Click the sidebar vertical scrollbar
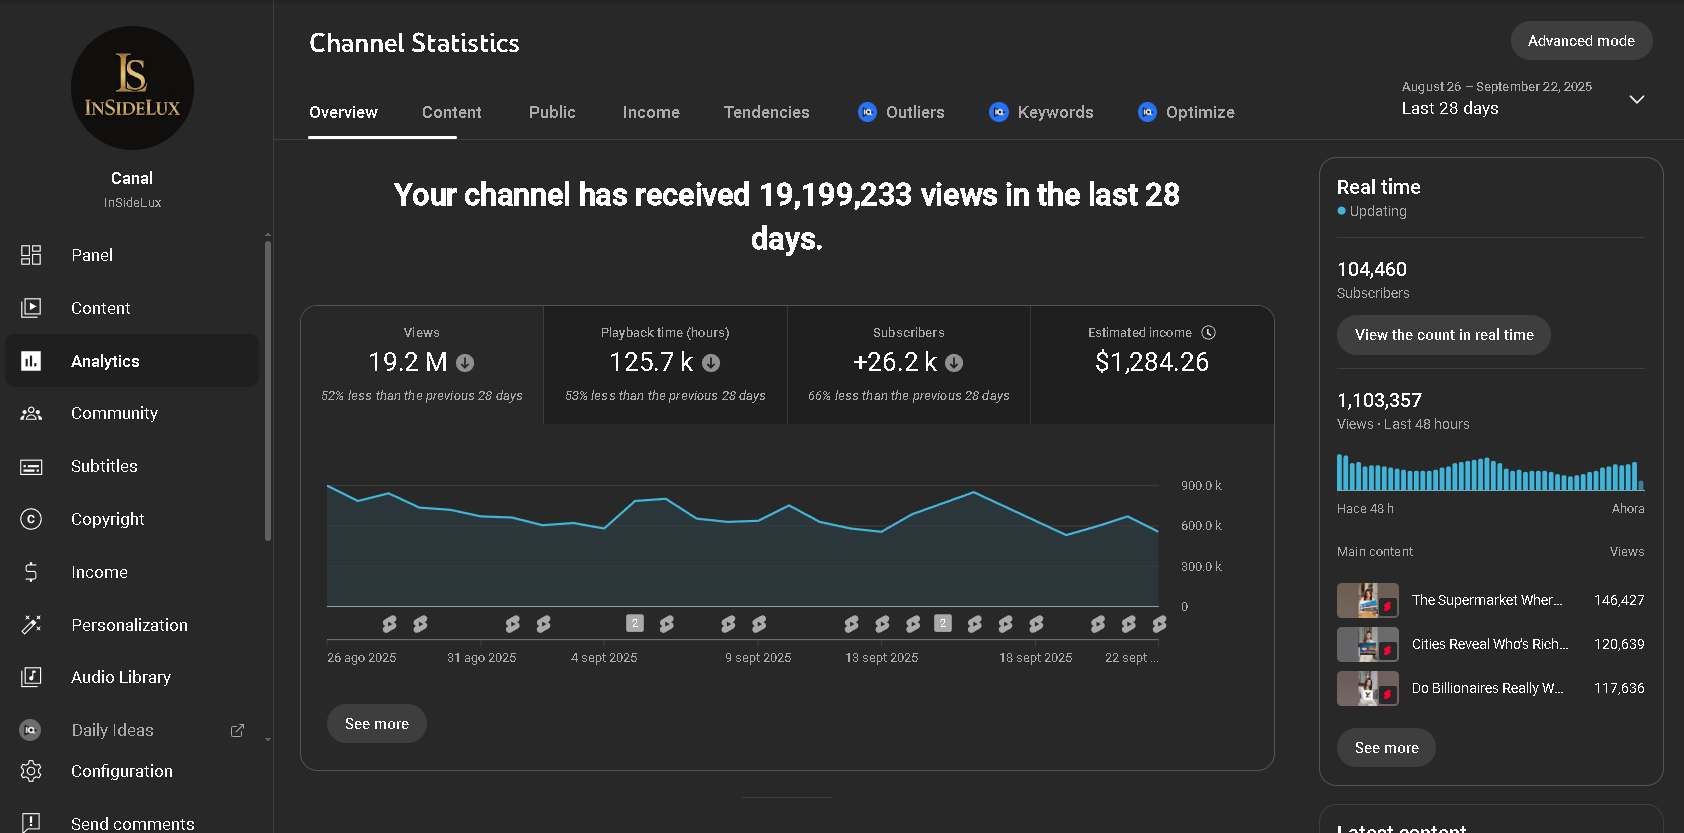This screenshot has height=833, width=1684. click(x=267, y=390)
